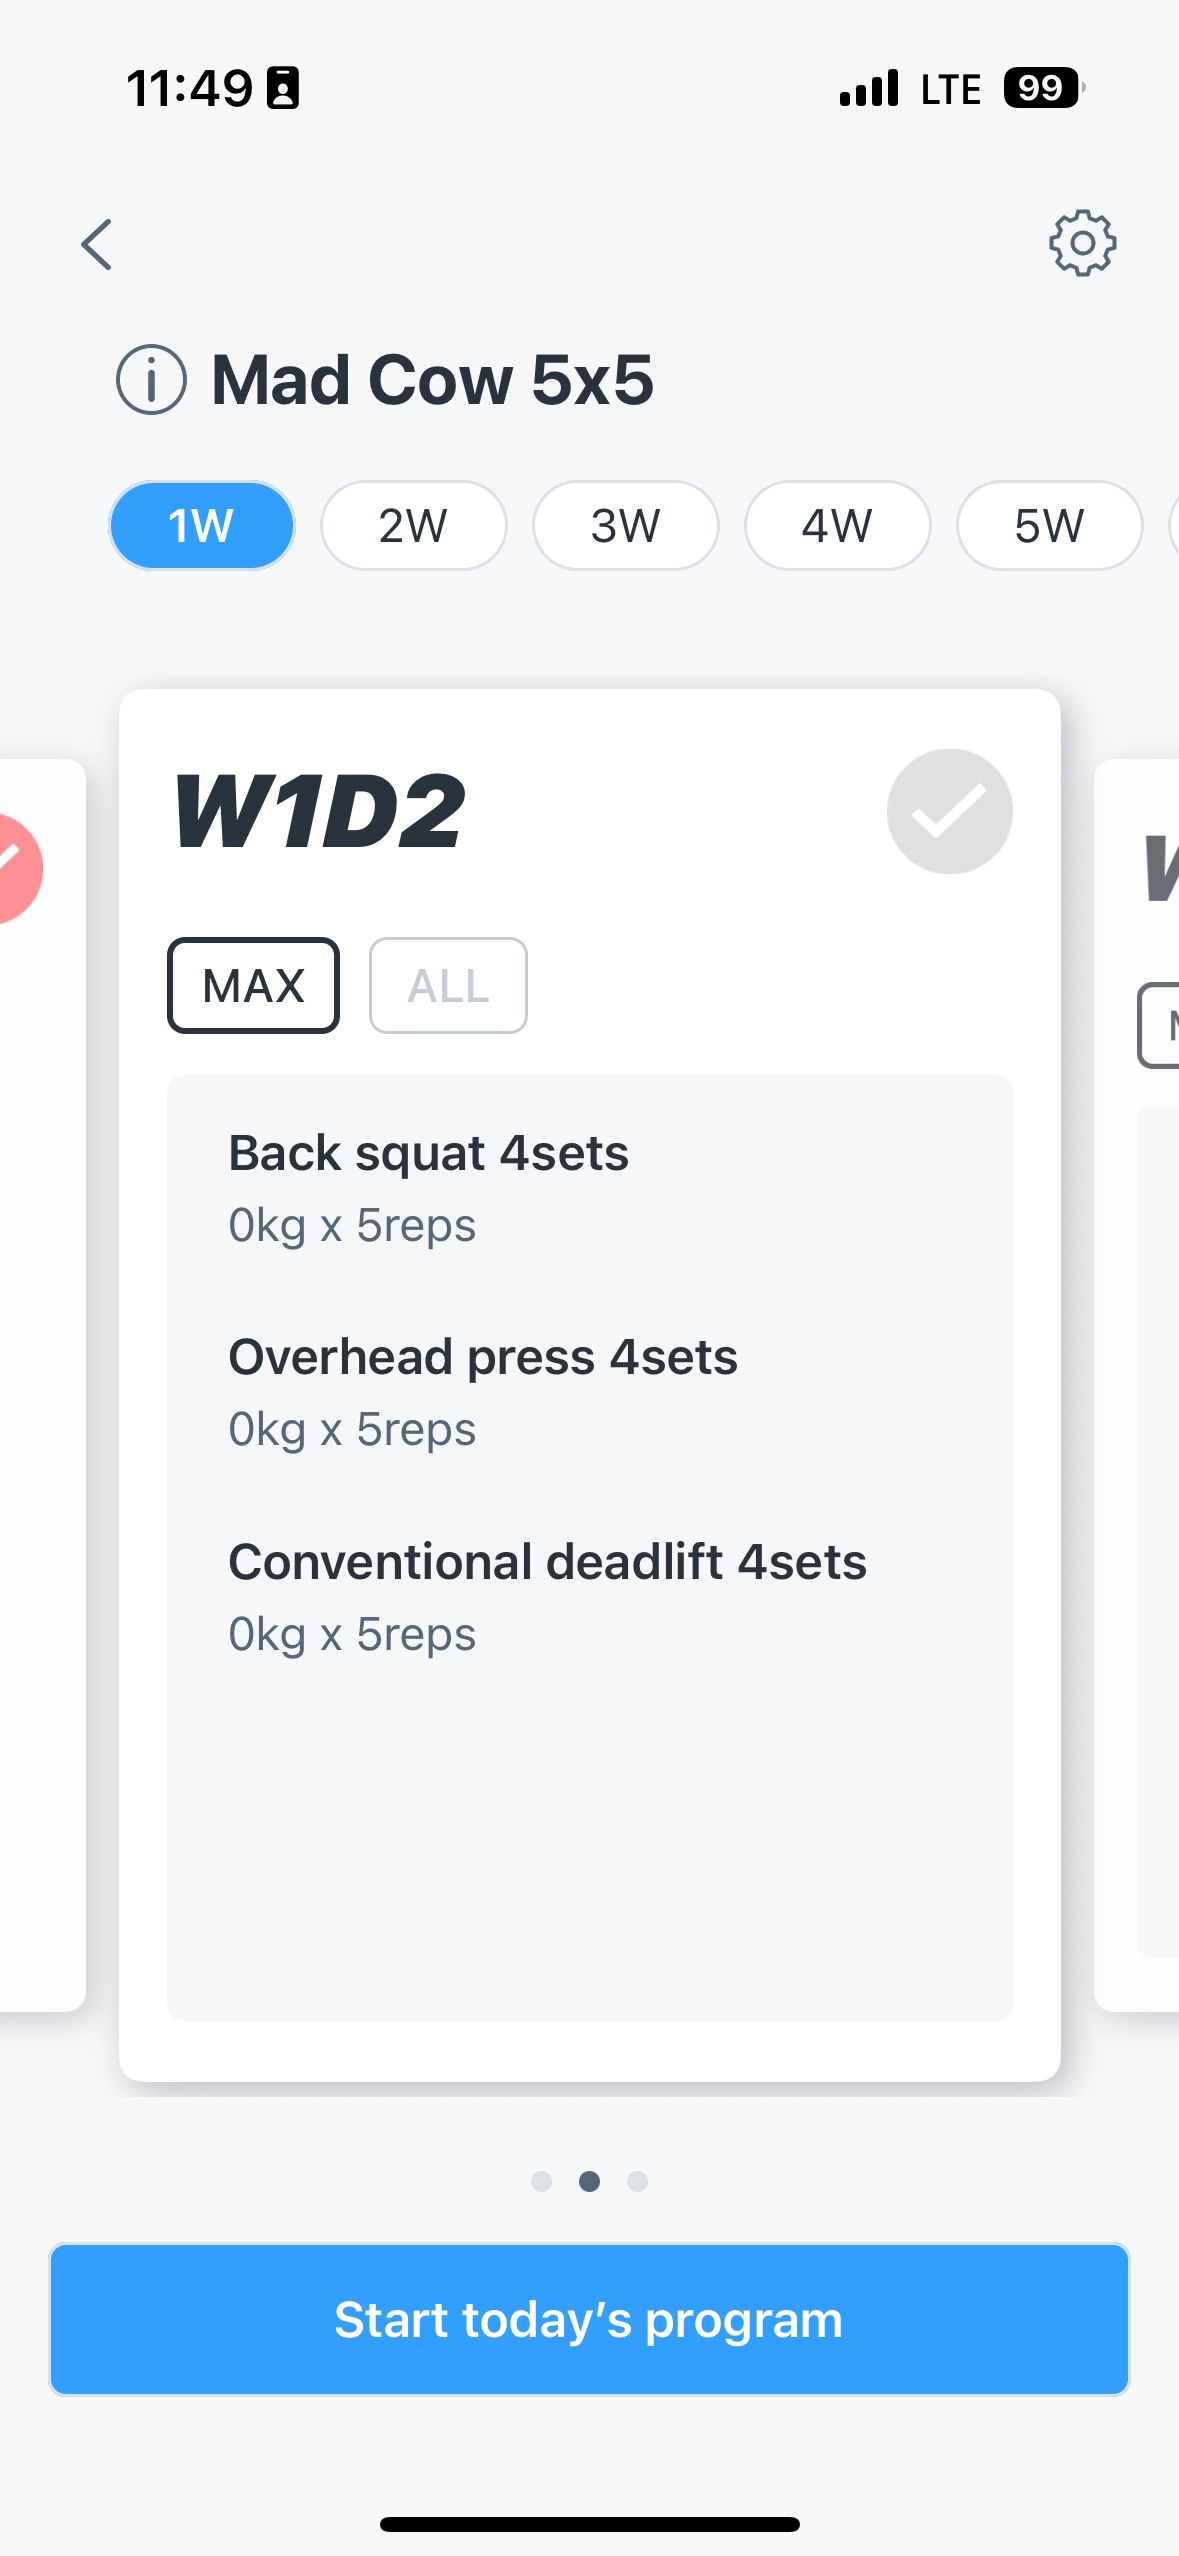
Task: Switch to the 3W week tab
Action: [x=625, y=526]
